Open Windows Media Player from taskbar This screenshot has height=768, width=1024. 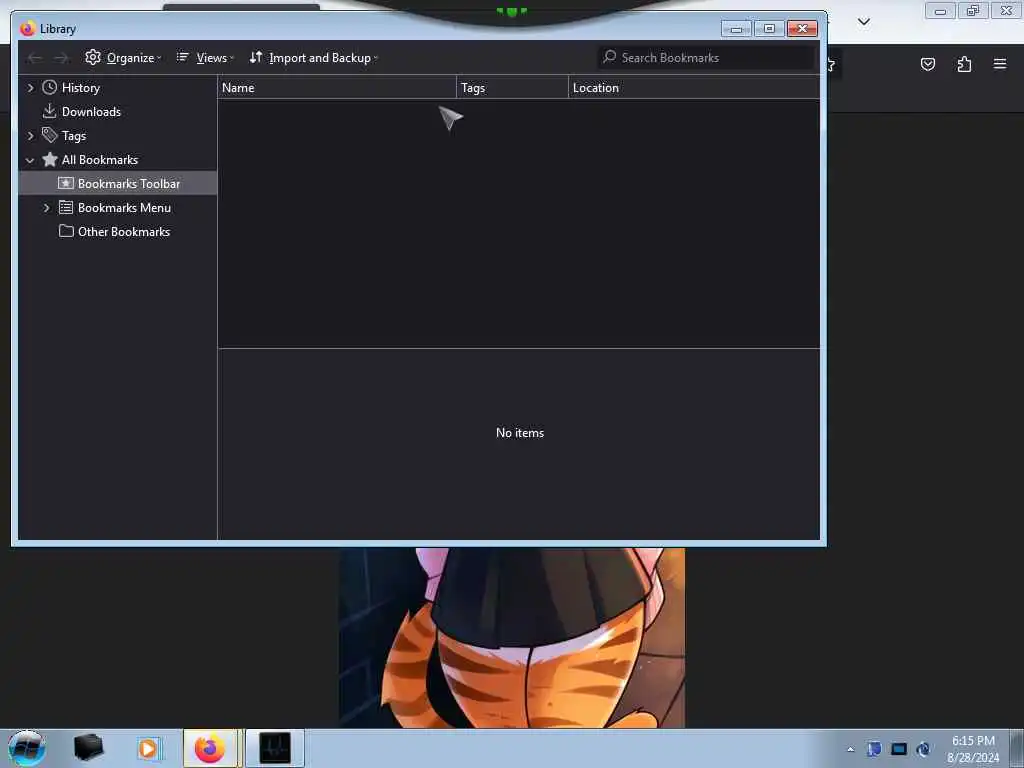coord(148,748)
